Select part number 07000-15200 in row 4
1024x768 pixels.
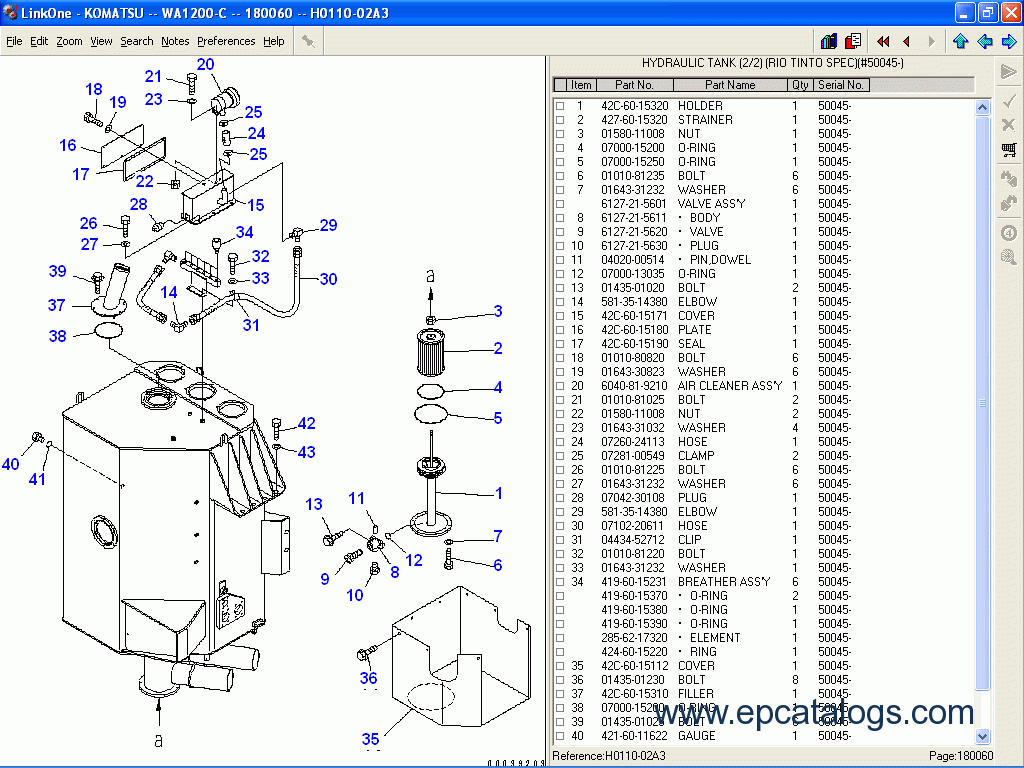pos(633,148)
